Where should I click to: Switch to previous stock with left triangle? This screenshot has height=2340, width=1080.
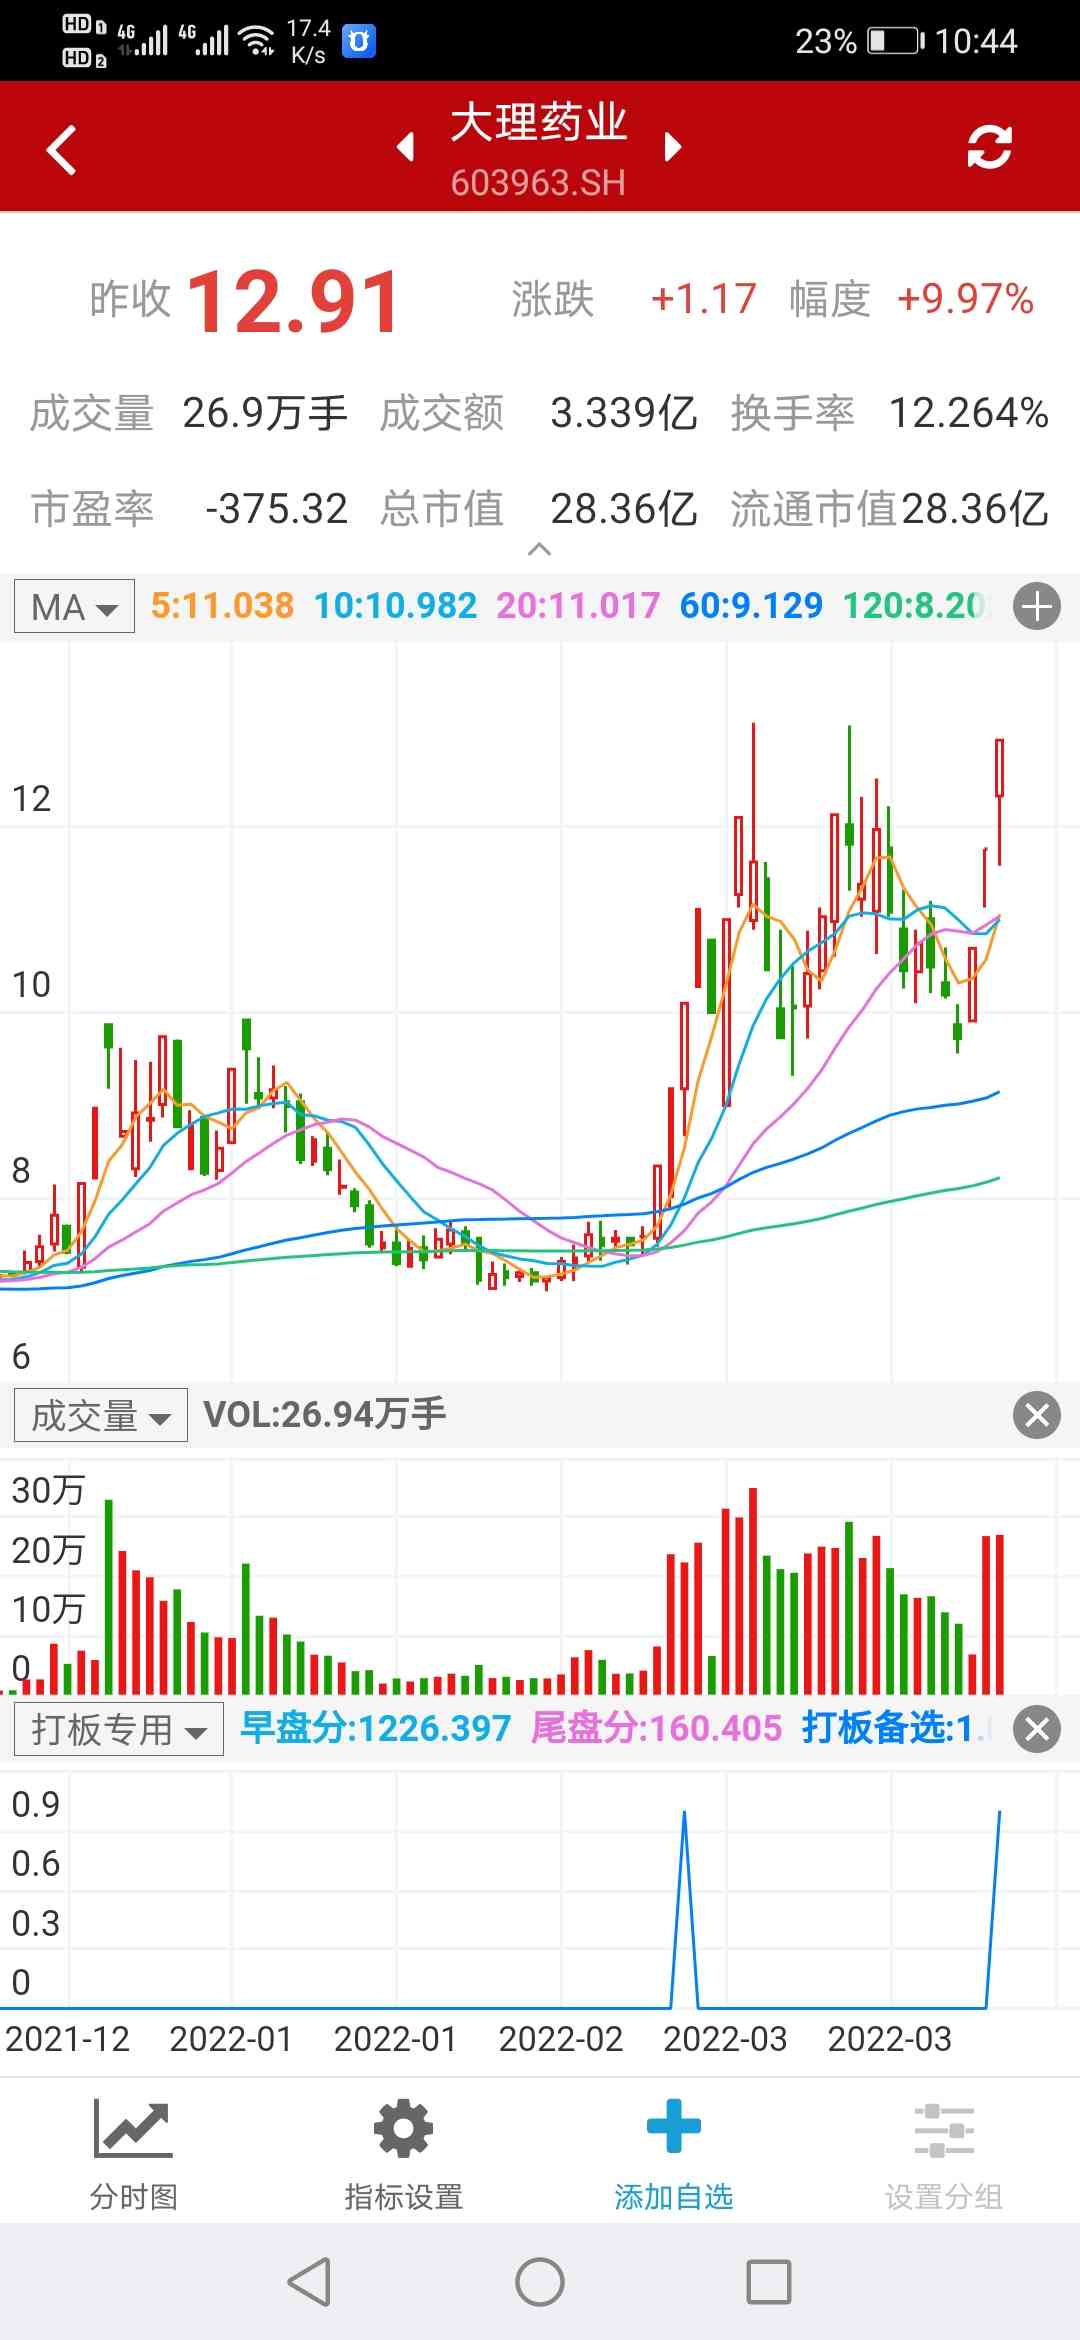[406, 147]
